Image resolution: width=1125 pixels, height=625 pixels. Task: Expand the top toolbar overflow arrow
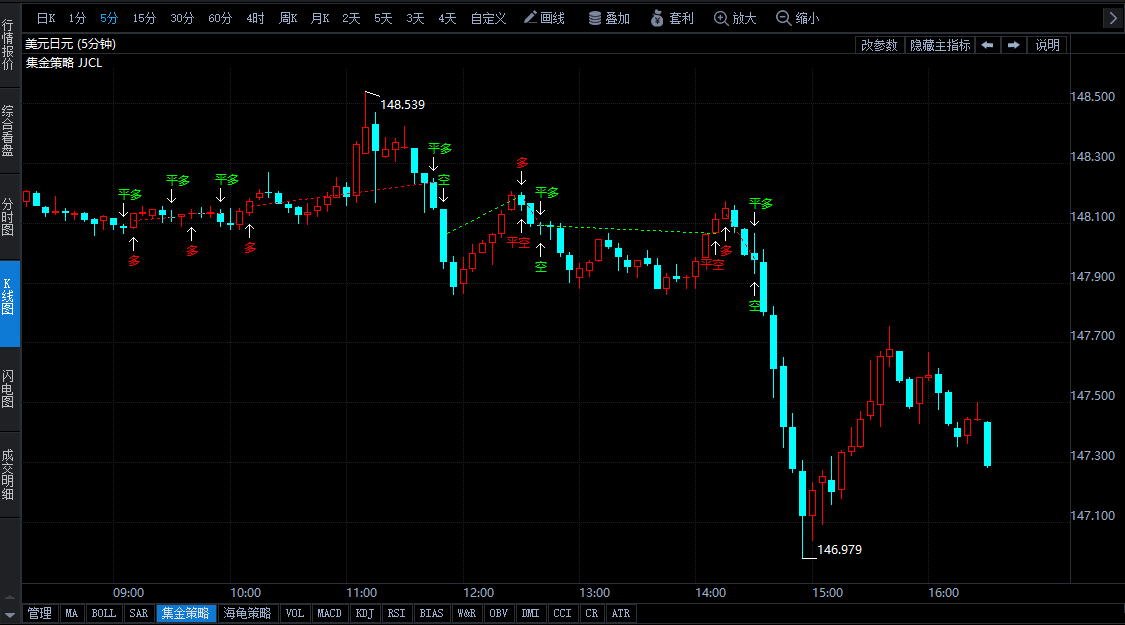pyautogui.click(x=1112, y=18)
